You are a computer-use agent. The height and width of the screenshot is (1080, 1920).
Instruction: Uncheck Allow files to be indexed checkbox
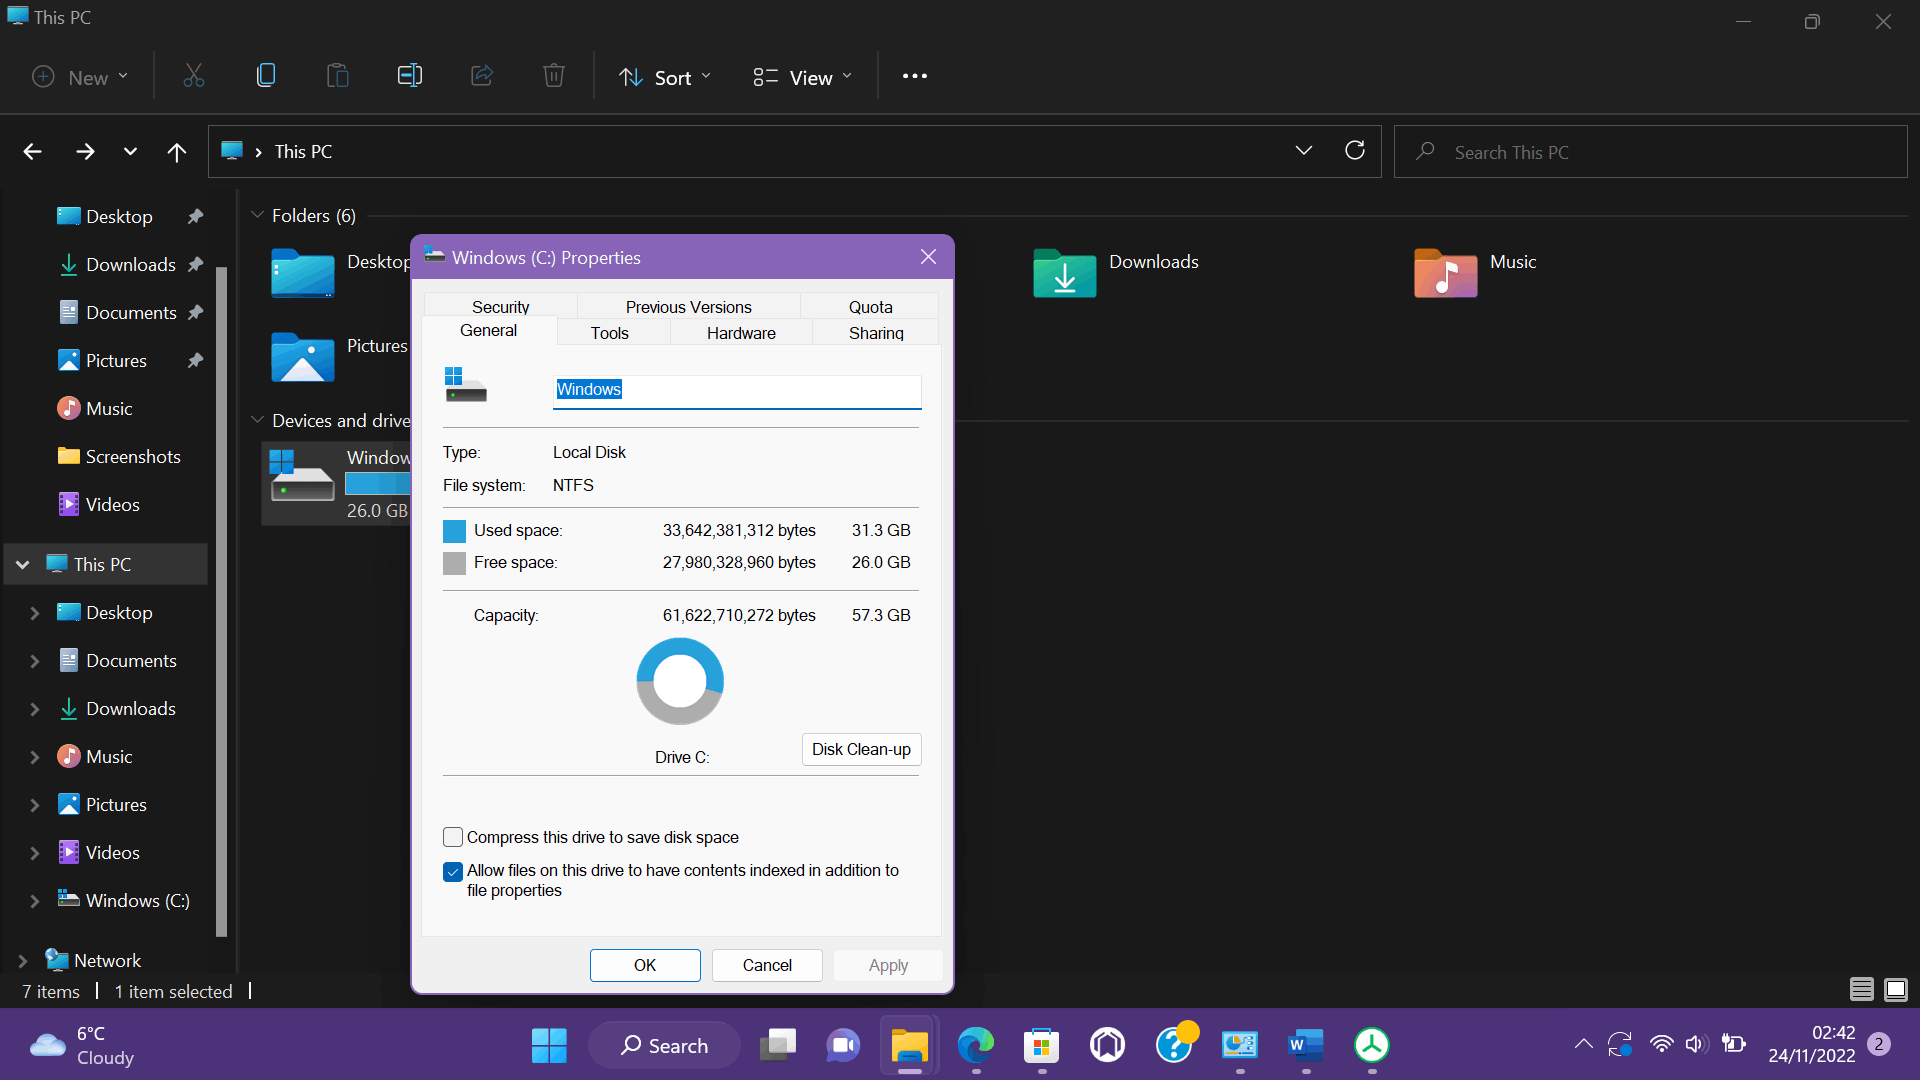pyautogui.click(x=453, y=871)
